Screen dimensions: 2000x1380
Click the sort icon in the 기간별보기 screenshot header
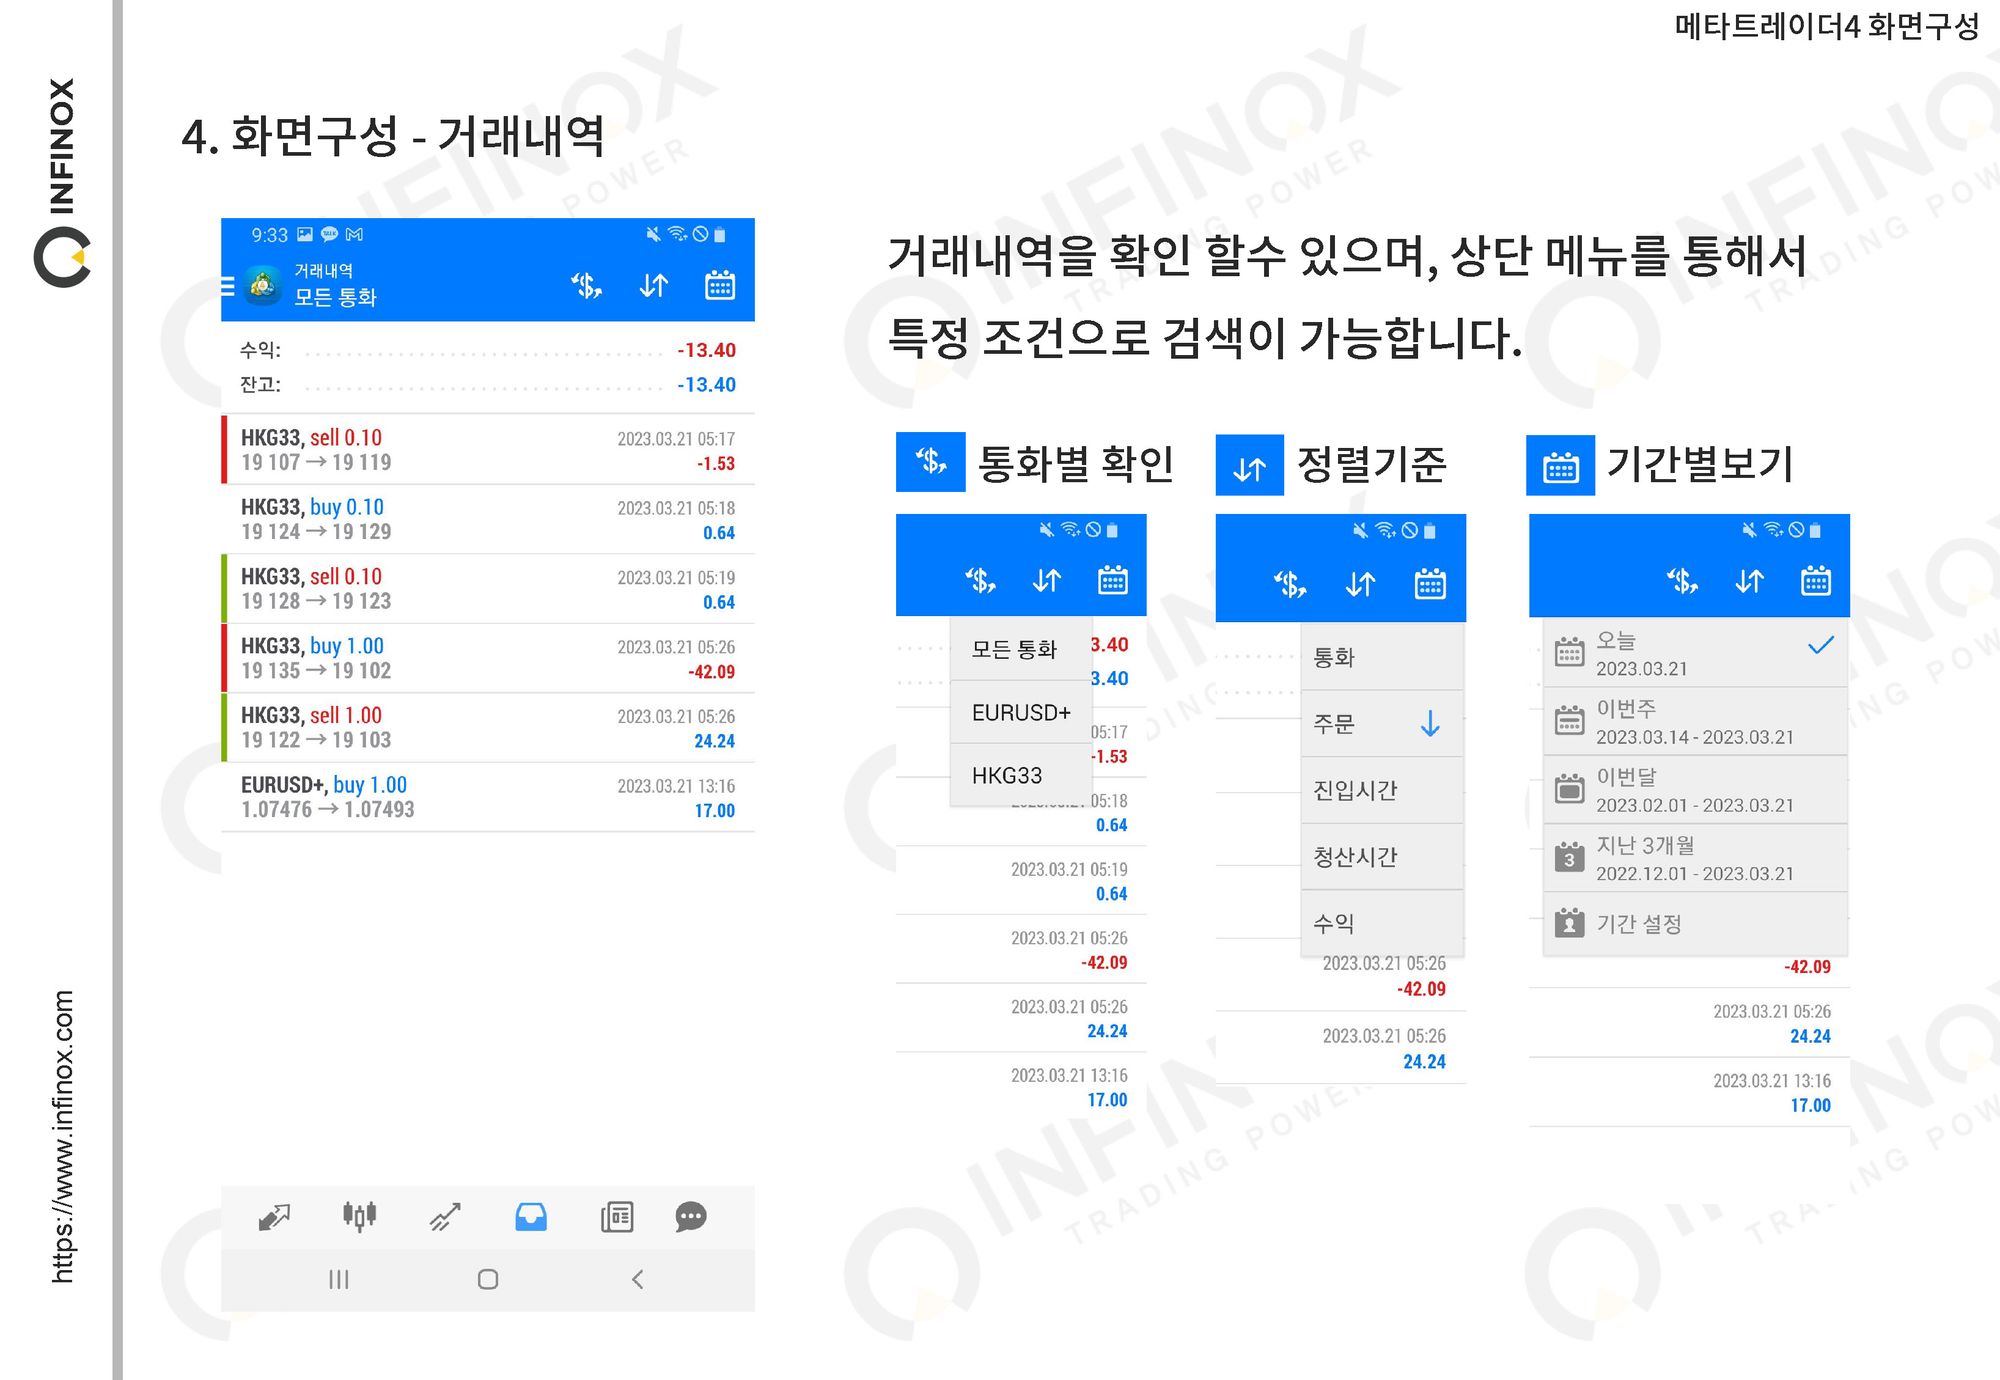click(1749, 580)
